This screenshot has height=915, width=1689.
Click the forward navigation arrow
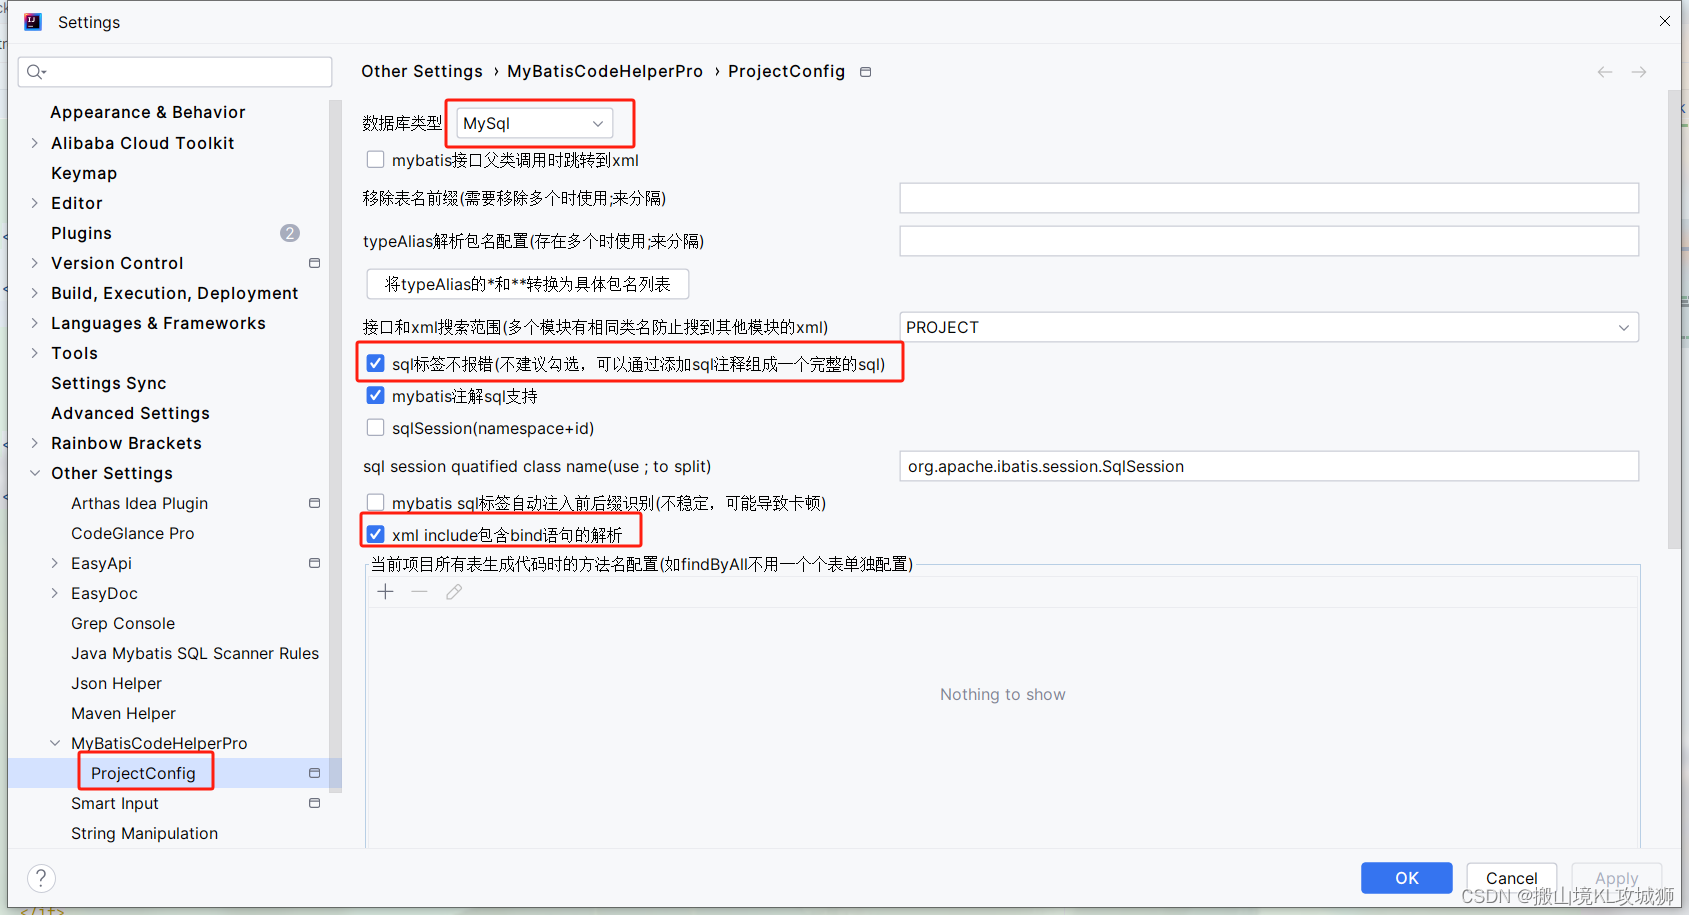(x=1639, y=72)
